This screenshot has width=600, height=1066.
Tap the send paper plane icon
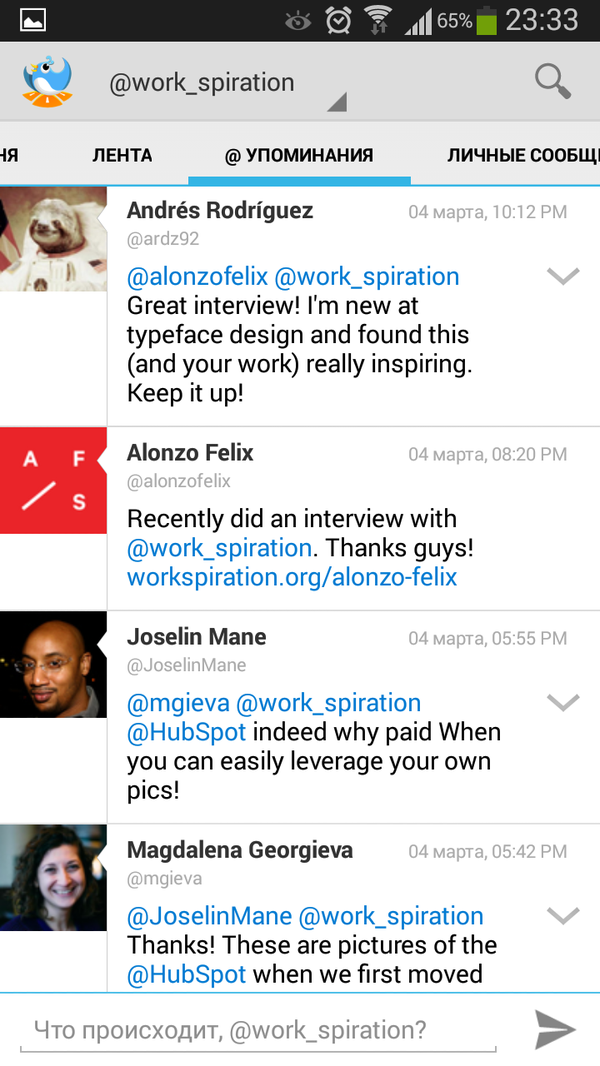[555, 1029]
